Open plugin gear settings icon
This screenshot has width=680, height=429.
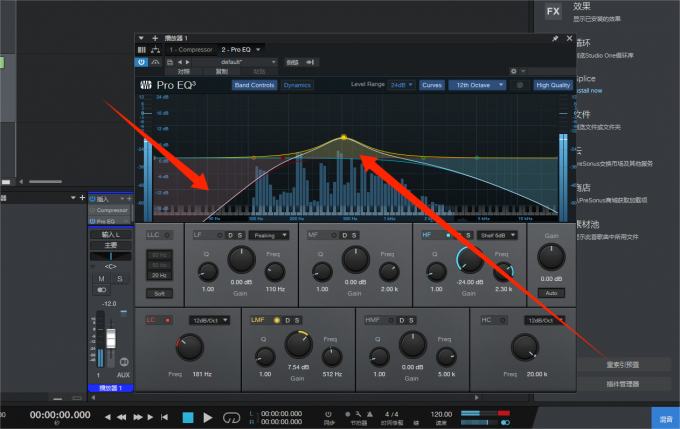tap(513, 71)
